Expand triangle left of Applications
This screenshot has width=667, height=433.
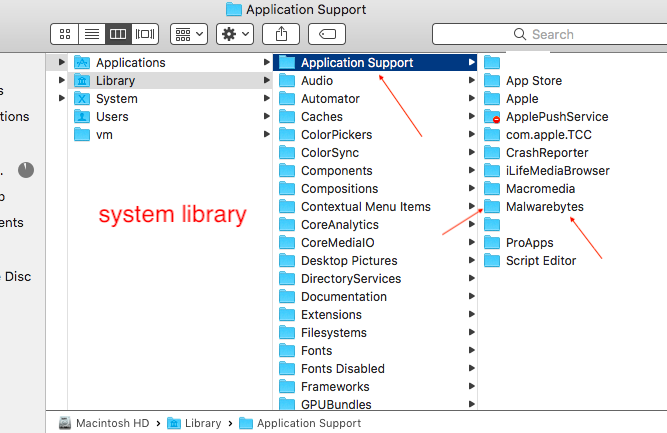[x=62, y=62]
